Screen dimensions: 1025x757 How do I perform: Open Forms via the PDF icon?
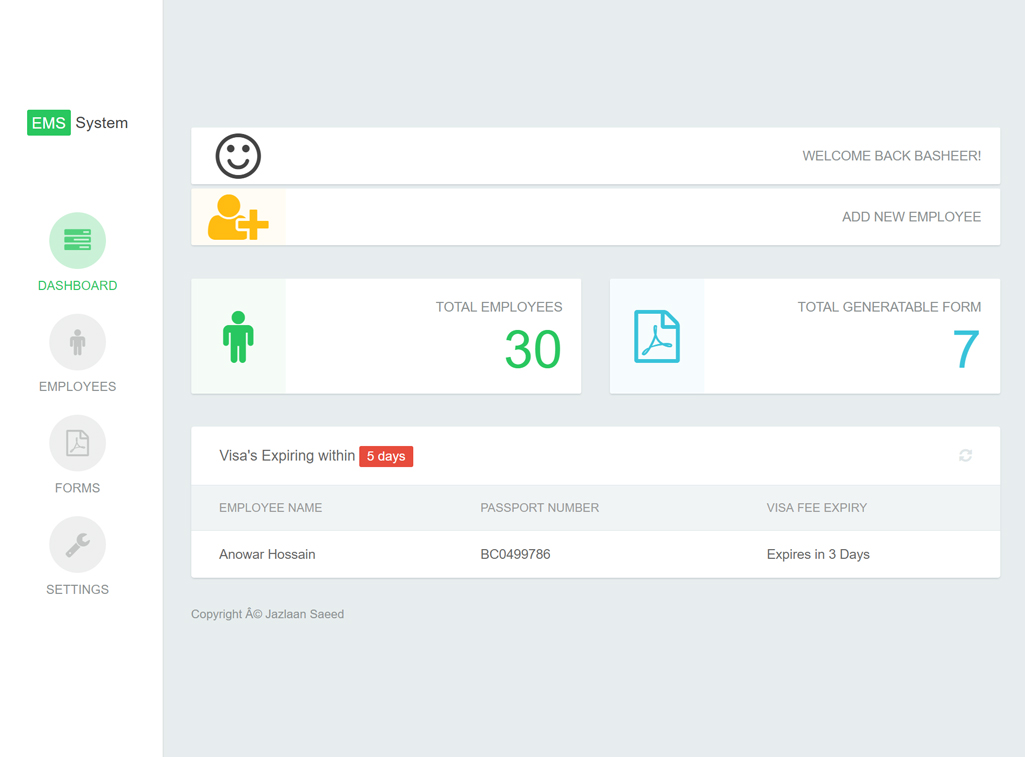77,443
